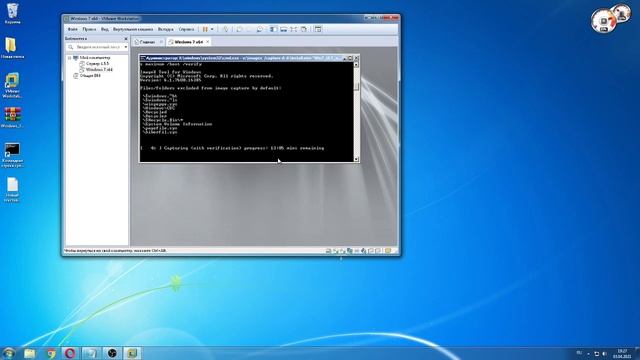The image size is (640, 360).
Task: Click the Send Ctrl+Alt+Del toolbar icon
Action: coord(225,29)
